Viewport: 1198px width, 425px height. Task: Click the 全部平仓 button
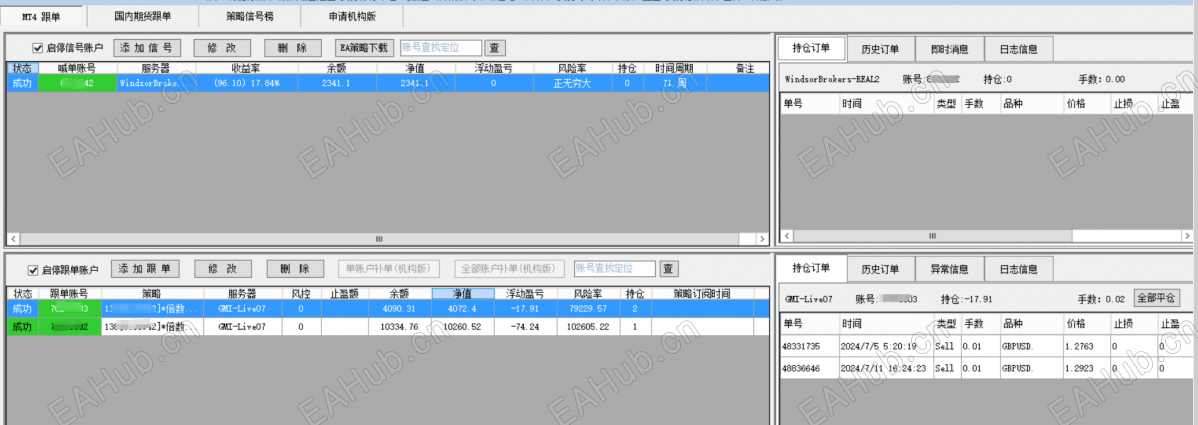click(1155, 297)
